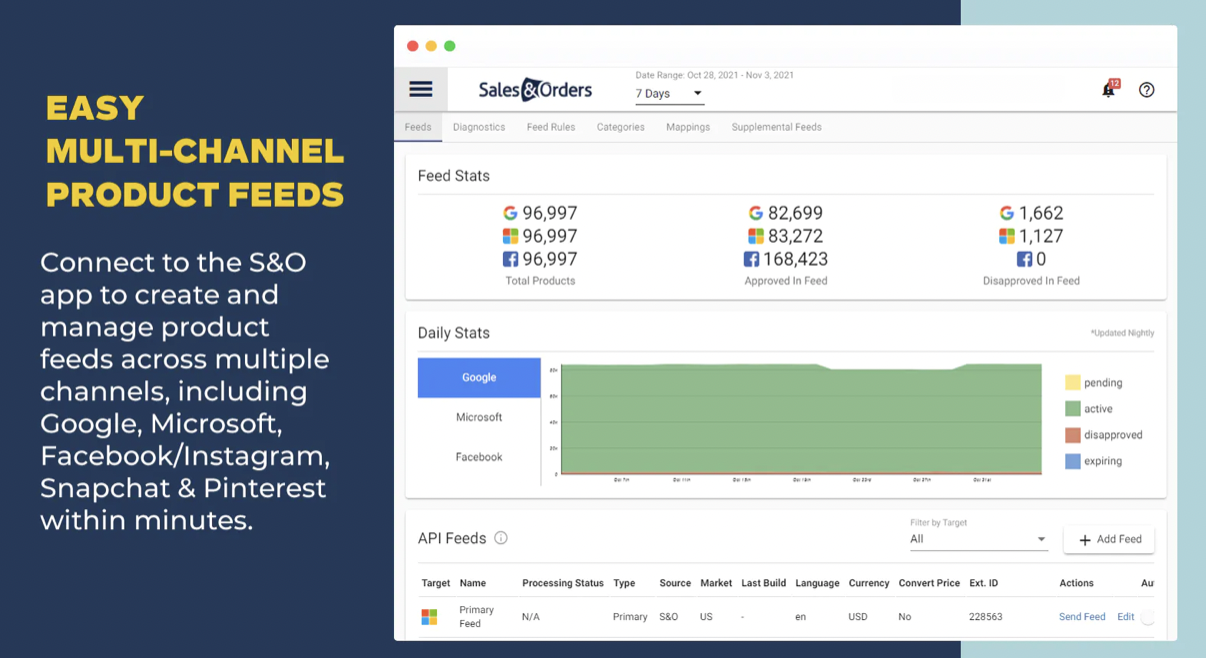Open the hamburger navigation menu

(421, 89)
